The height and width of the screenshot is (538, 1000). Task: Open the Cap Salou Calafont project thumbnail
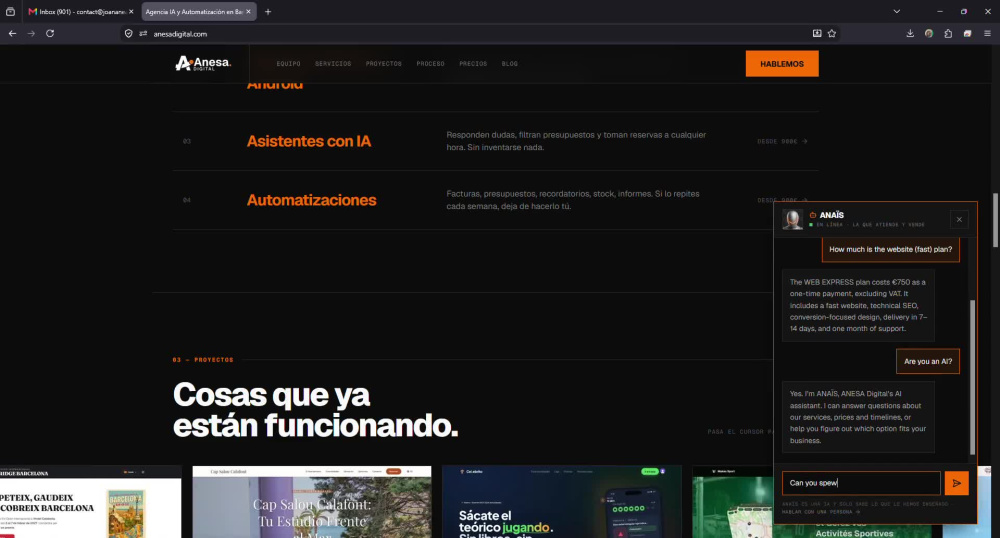click(x=312, y=502)
